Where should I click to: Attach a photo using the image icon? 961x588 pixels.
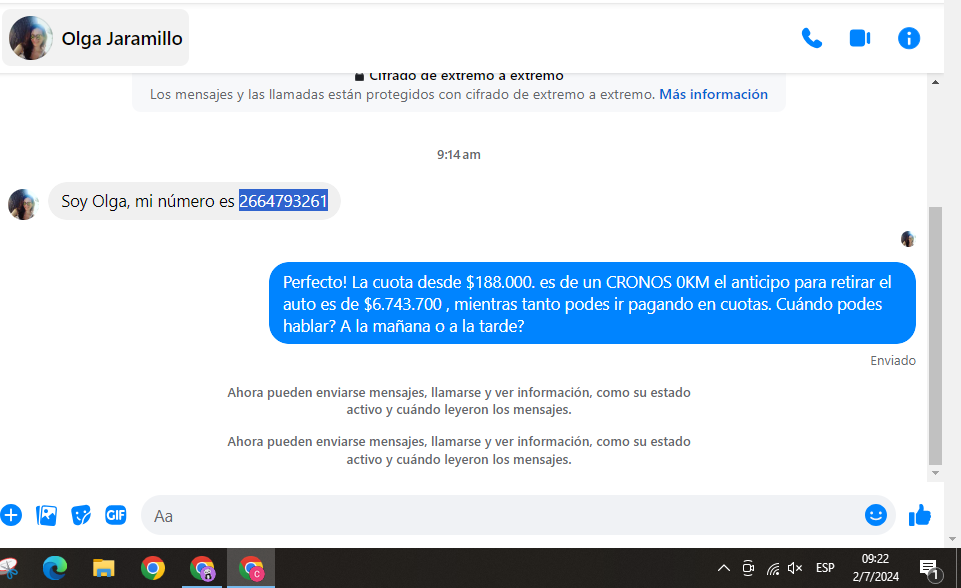(46, 515)
